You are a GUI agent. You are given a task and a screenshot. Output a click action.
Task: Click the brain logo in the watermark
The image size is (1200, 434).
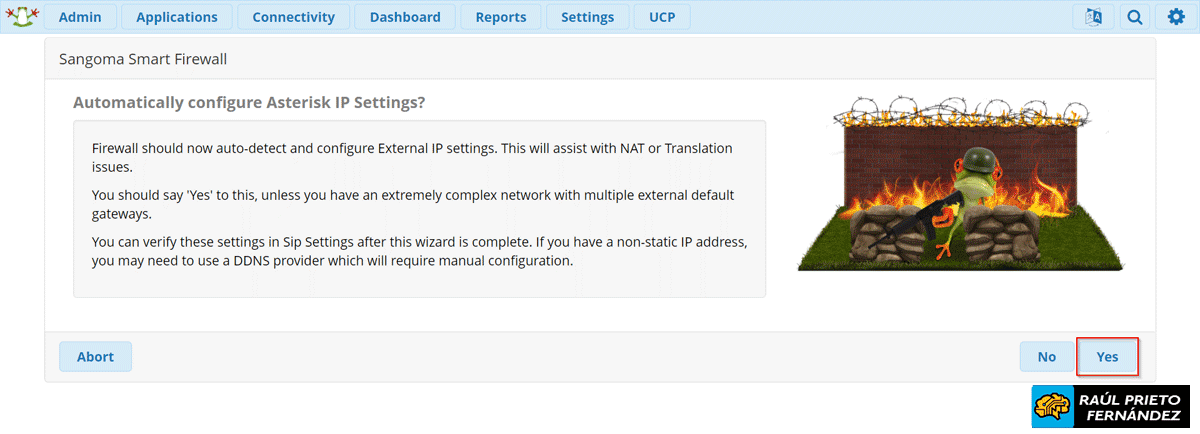coord(1053,408)
